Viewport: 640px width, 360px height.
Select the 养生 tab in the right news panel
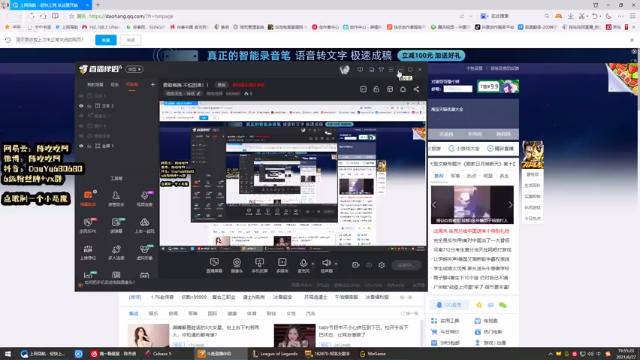point(504,176)
